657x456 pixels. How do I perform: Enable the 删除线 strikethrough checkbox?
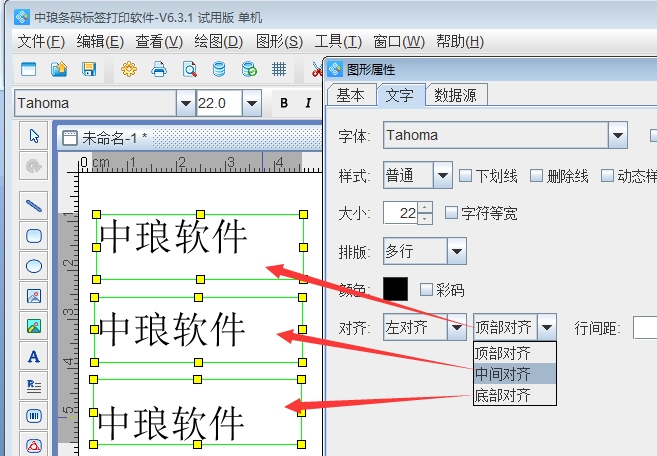pos(537,176)
